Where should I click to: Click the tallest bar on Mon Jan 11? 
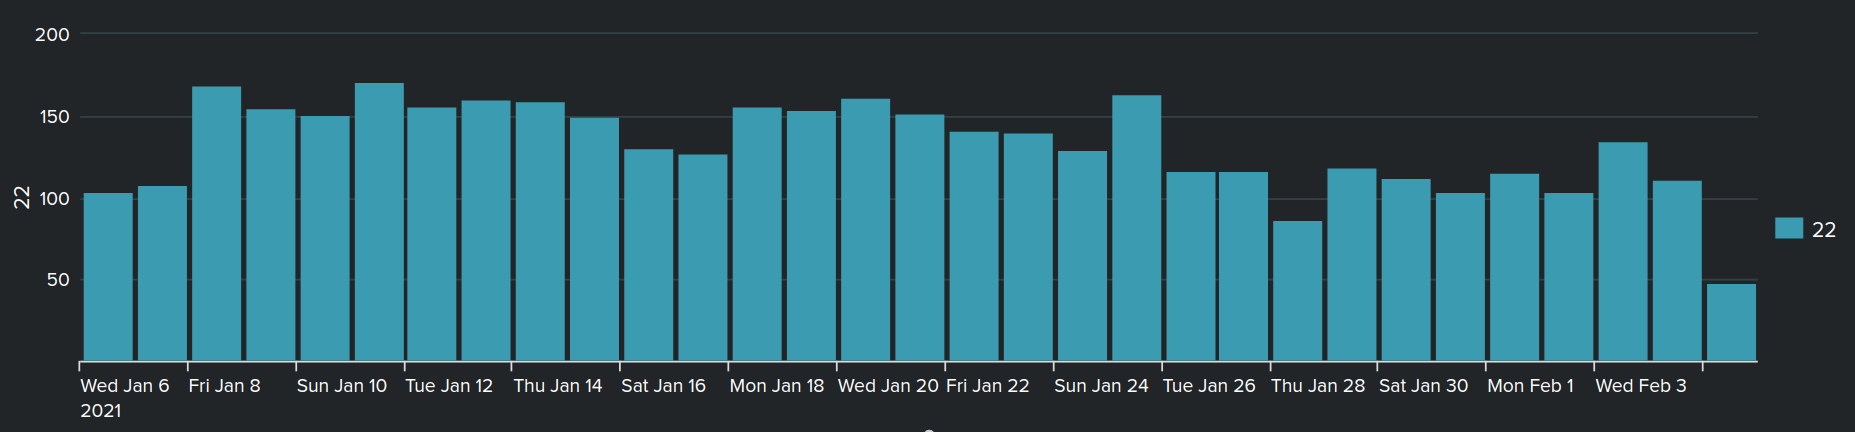(379, 222)
